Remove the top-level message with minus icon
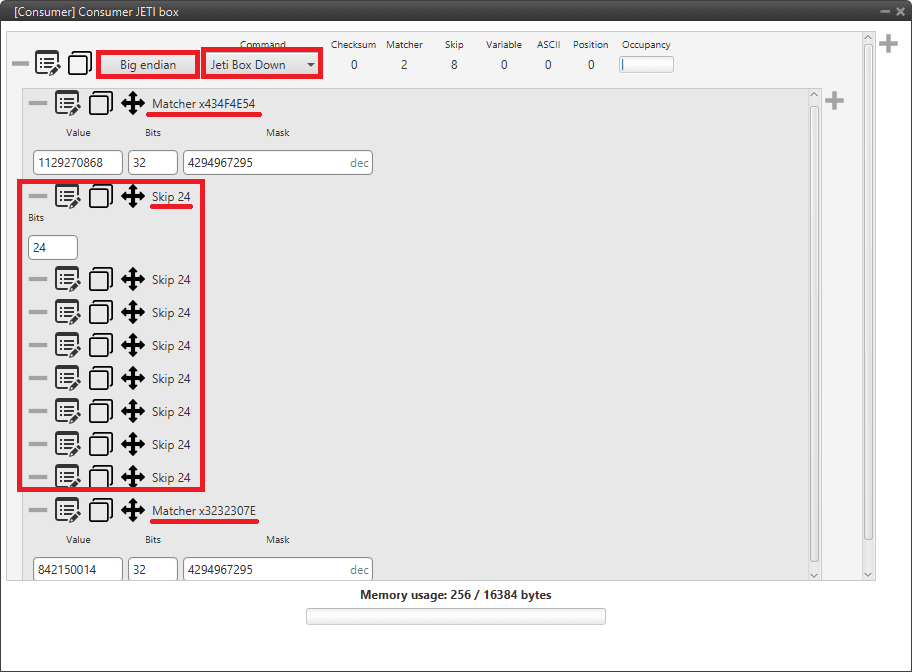Viewport: 912px width, 672px height. (20, 64)
